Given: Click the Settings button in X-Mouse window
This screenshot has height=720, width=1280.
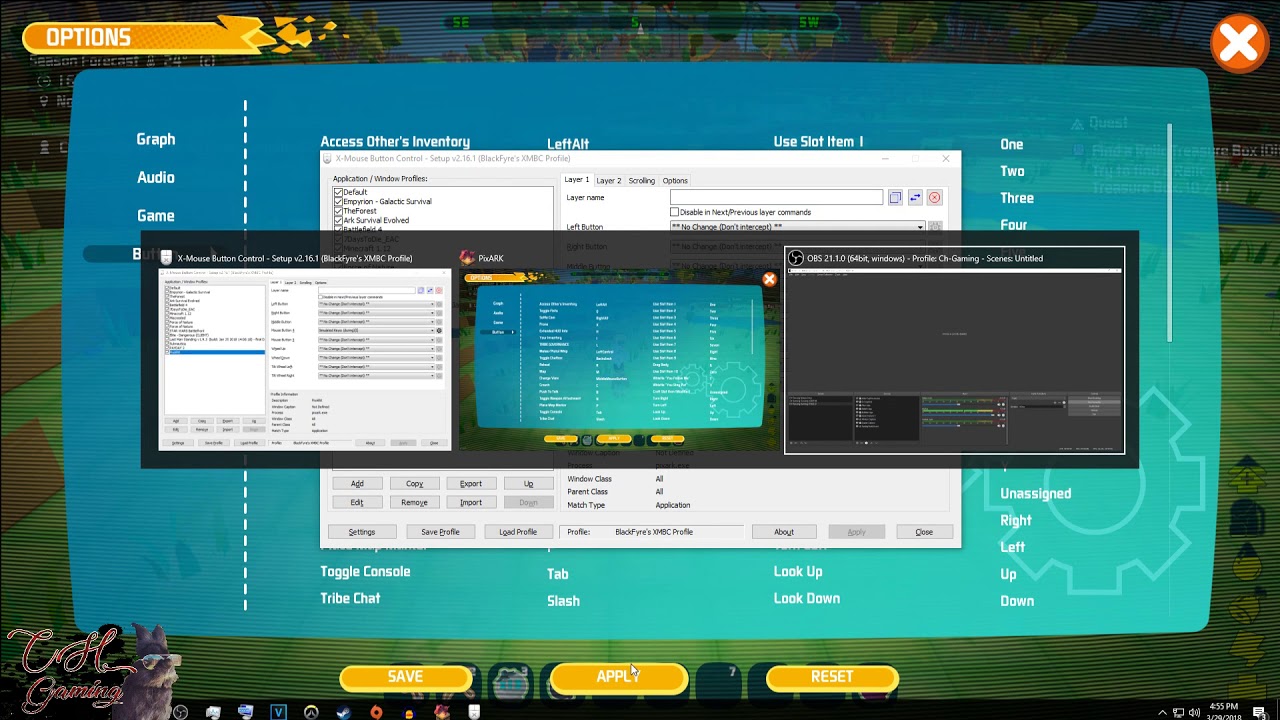Looking at the screenshot, I should (362, 532).
